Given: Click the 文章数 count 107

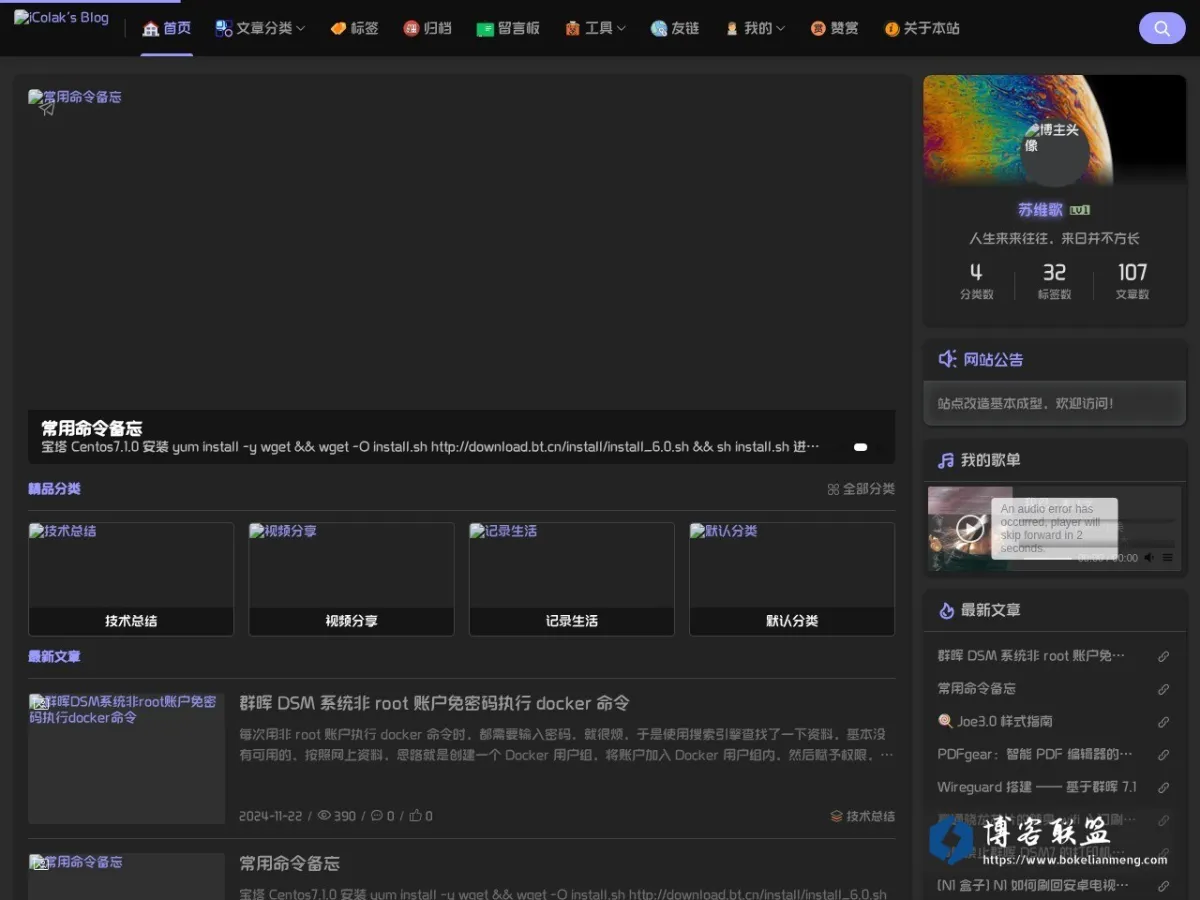Looking at the screenshot, I should pos(1132,272).
